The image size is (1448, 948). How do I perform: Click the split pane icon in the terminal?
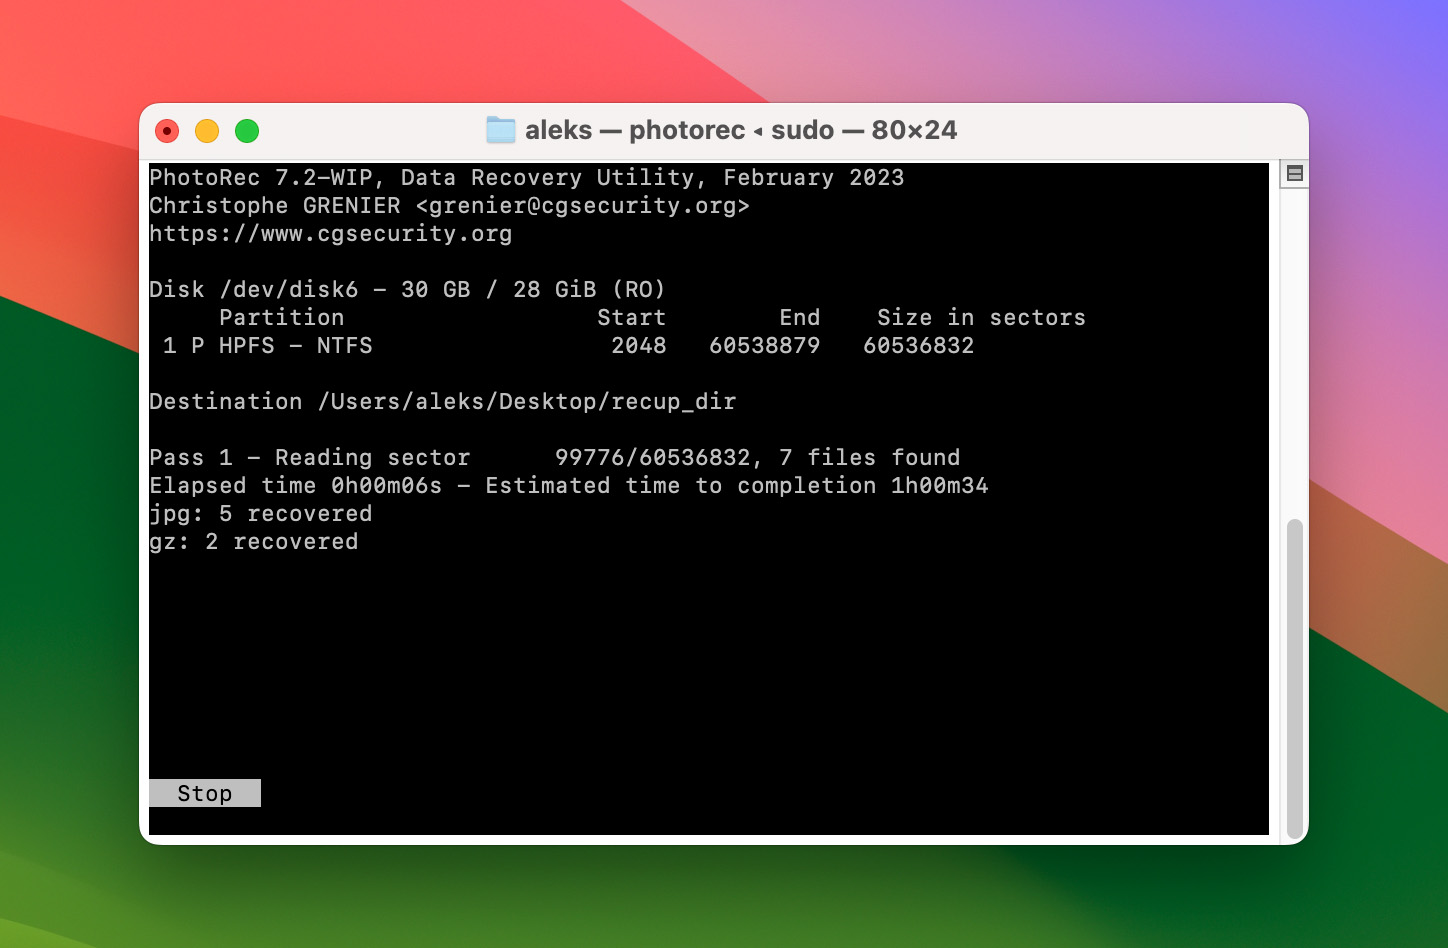pyautogui.click(x=1295, y=173)
